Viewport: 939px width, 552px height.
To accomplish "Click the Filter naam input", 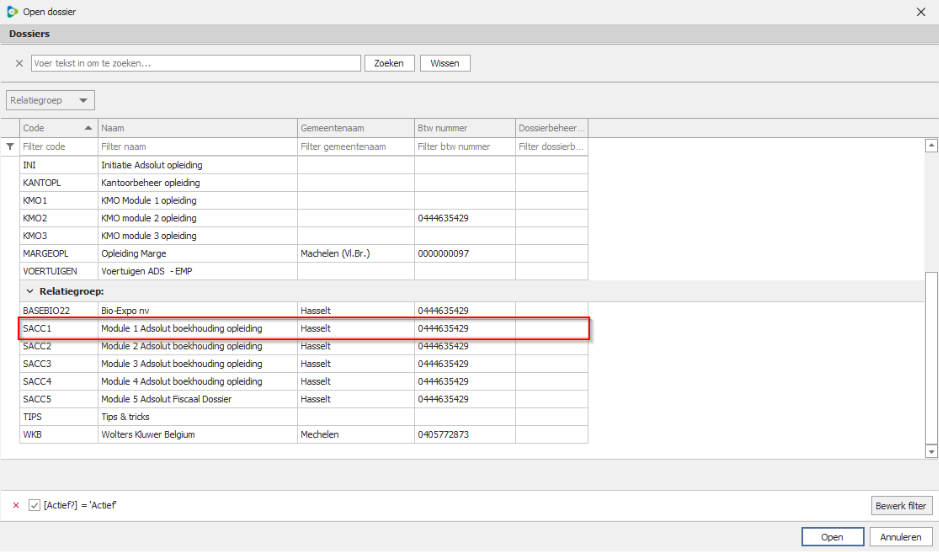I will [198, 147].
